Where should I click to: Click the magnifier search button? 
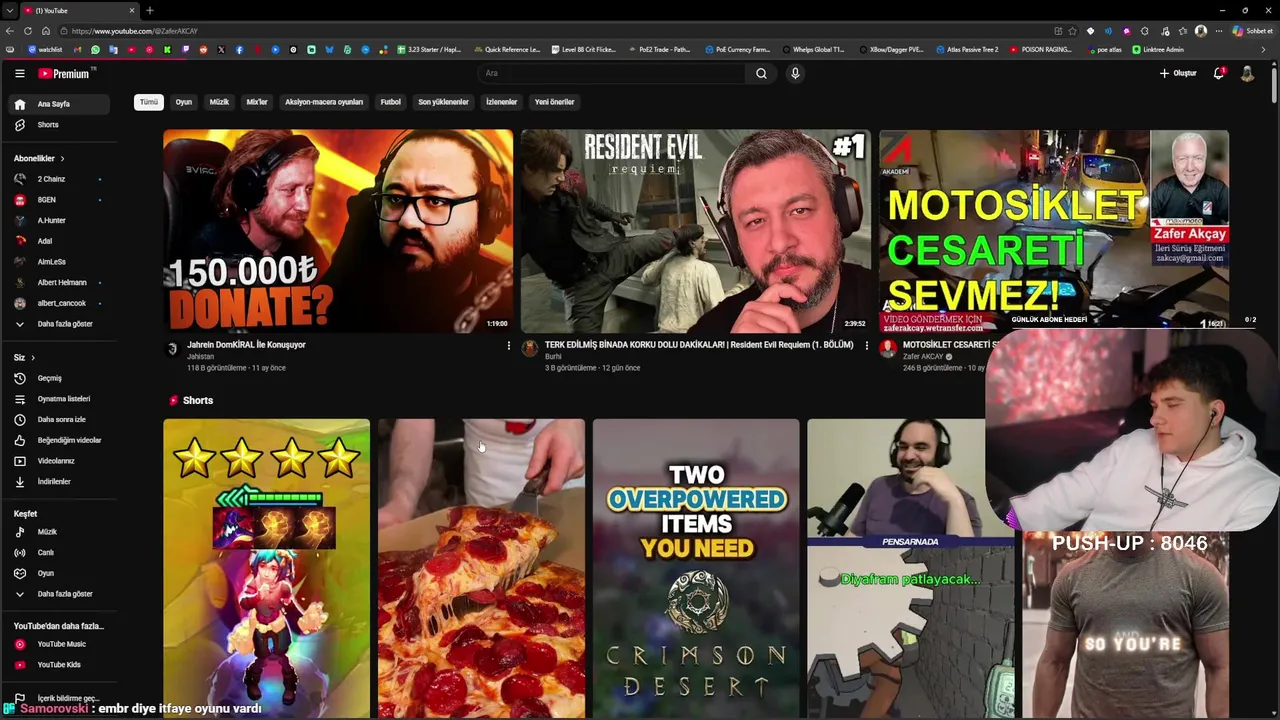[x=761, y=73]
